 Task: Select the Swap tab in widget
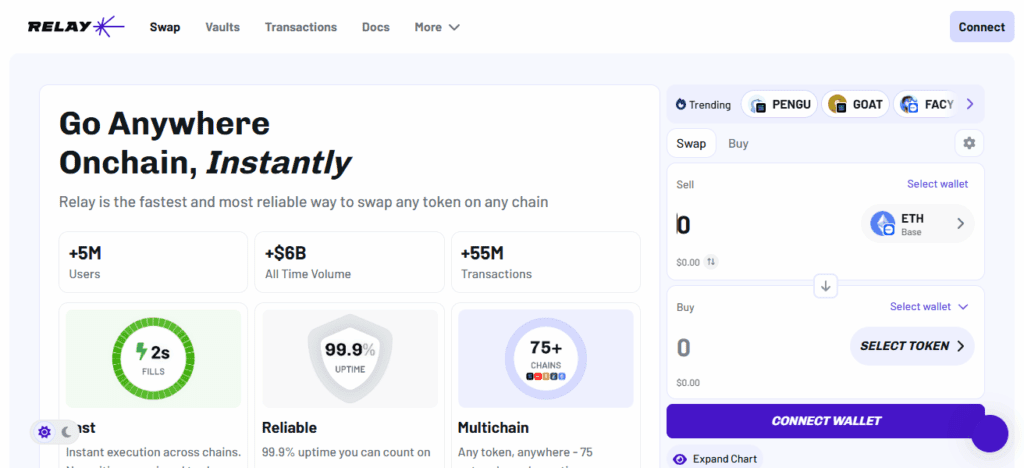coord(691,143)
